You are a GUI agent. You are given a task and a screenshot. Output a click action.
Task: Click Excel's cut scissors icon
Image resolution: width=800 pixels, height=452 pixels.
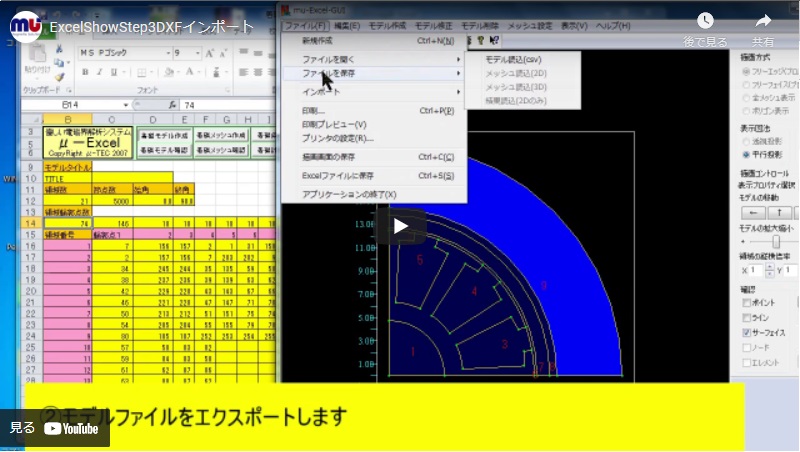tap(59, 49)
